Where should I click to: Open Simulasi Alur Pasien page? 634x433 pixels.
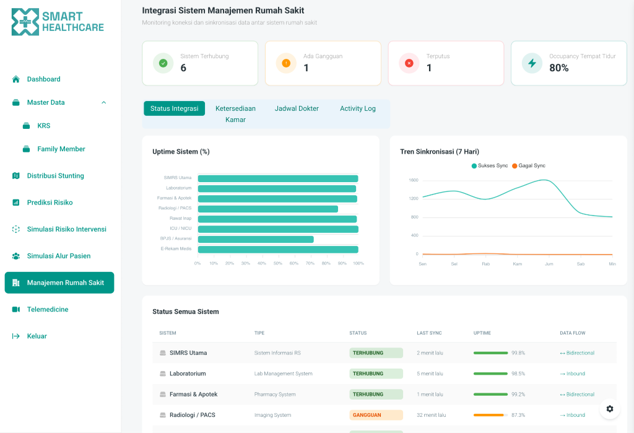click(59, 256)
